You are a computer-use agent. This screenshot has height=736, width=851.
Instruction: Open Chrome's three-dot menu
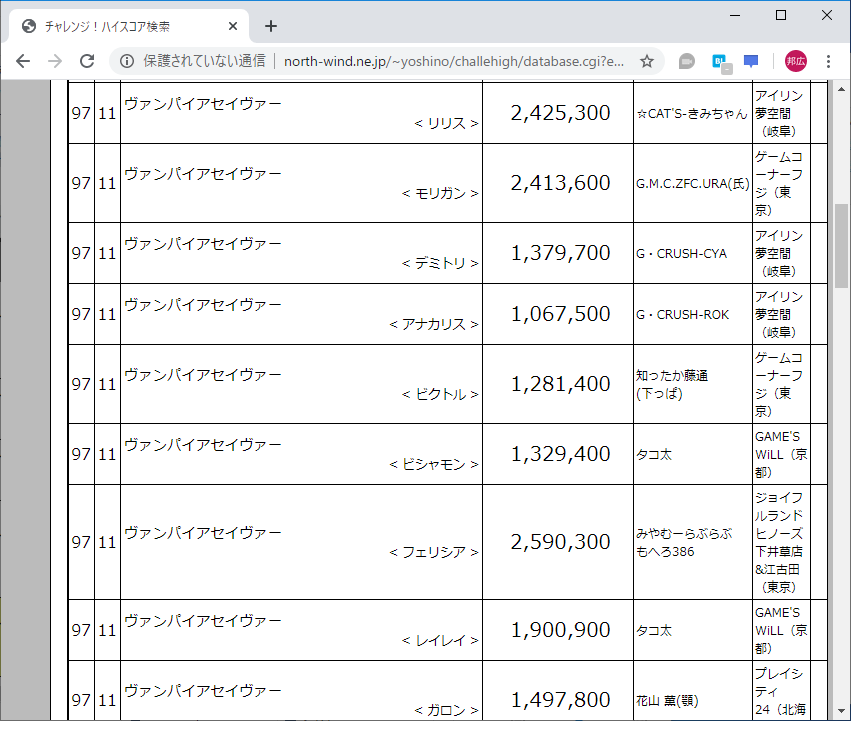(x=828, y=61)
